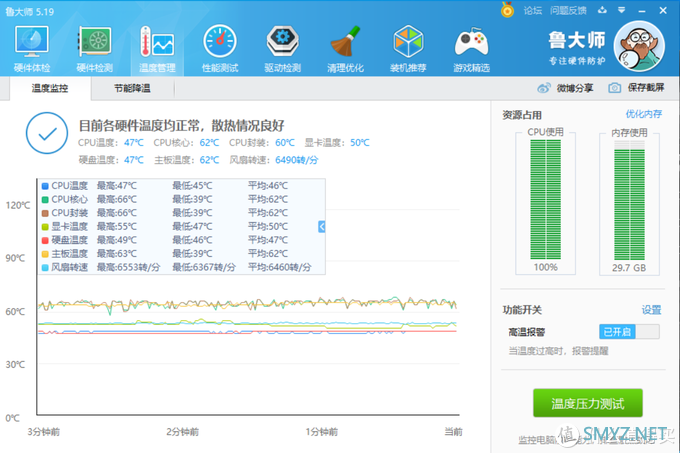Click CPU核心 62℃ reading in summary
This screenshot has width=680, height=453.
coord(209,143)
